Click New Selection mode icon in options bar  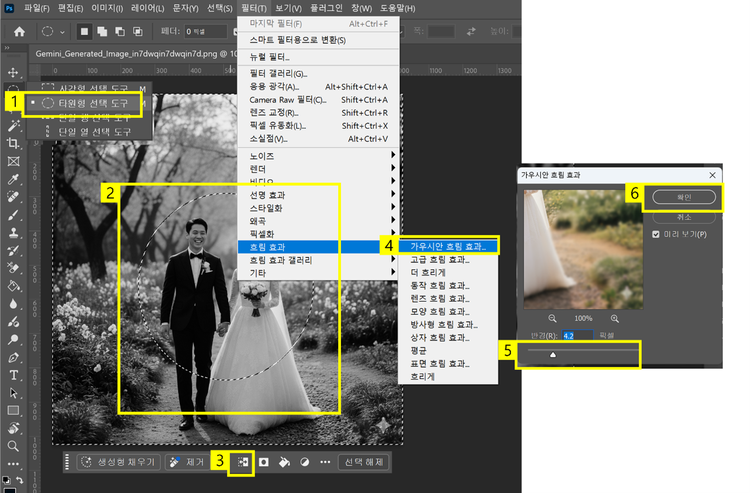[x=84, y=32]
